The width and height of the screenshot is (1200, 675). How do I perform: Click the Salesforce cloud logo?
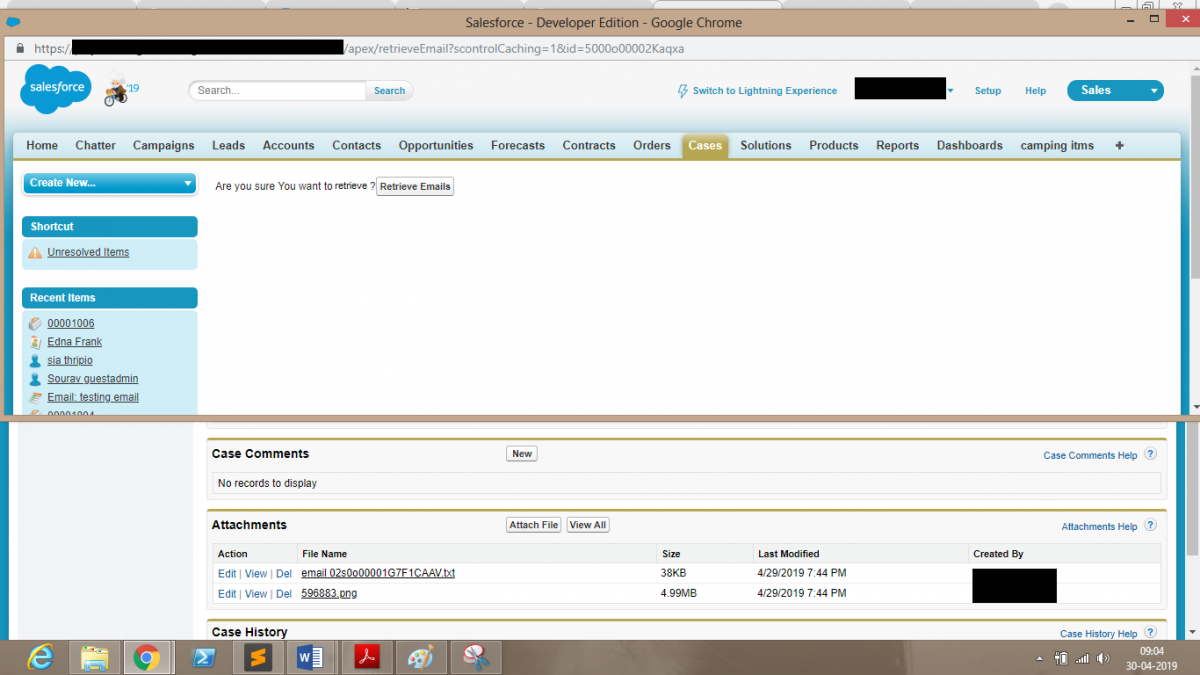point(55,88)
